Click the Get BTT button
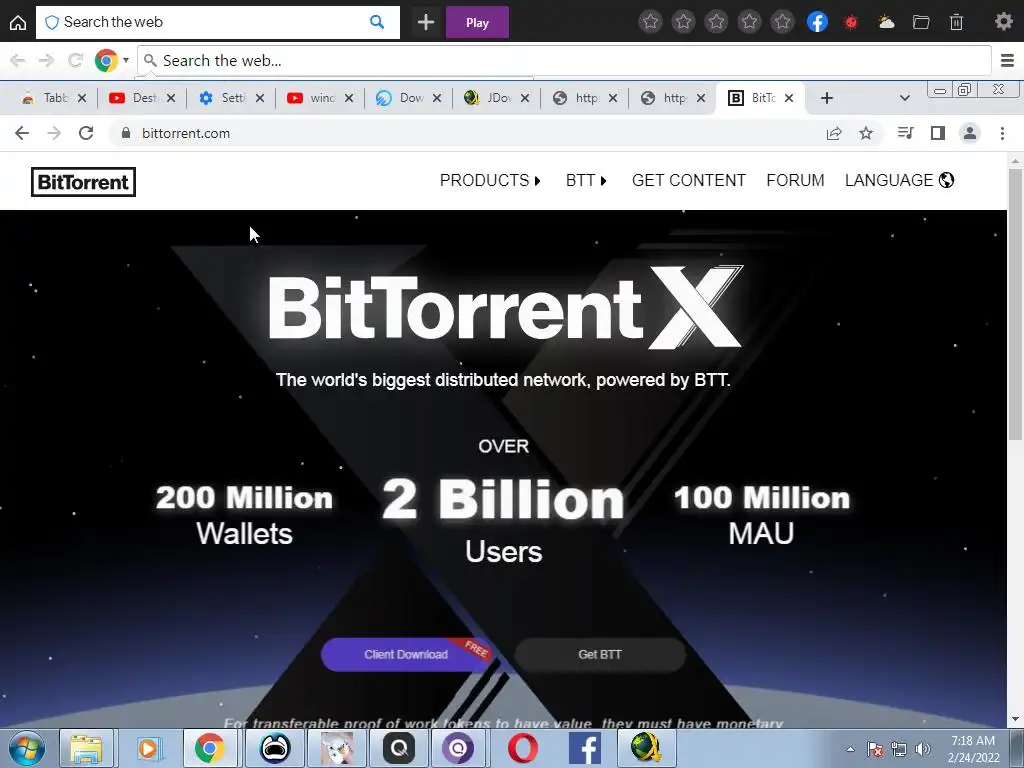The image size is (1024, 768). (x=600, y=654)
